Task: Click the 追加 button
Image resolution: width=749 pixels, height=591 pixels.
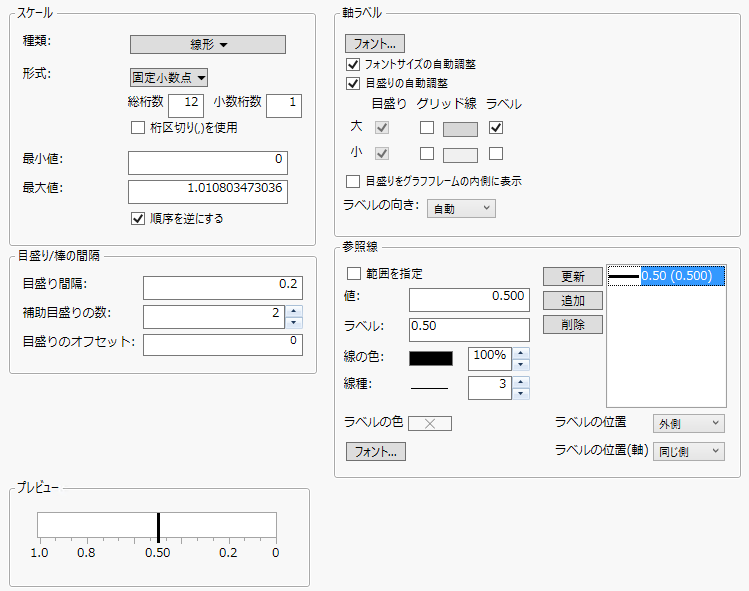Action: (x=573, y=301)
